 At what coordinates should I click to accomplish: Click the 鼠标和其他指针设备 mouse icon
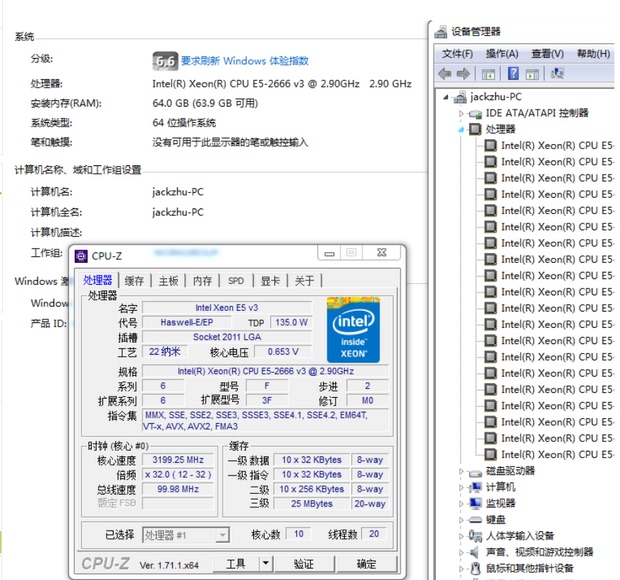coord(476,568)
